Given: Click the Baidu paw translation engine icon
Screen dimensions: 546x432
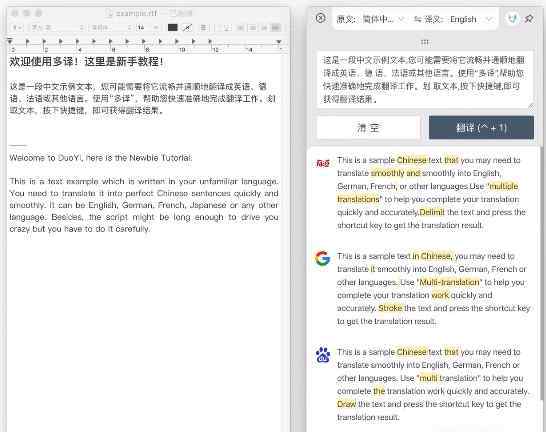Looking at the screenshot, I should point(323,354).
